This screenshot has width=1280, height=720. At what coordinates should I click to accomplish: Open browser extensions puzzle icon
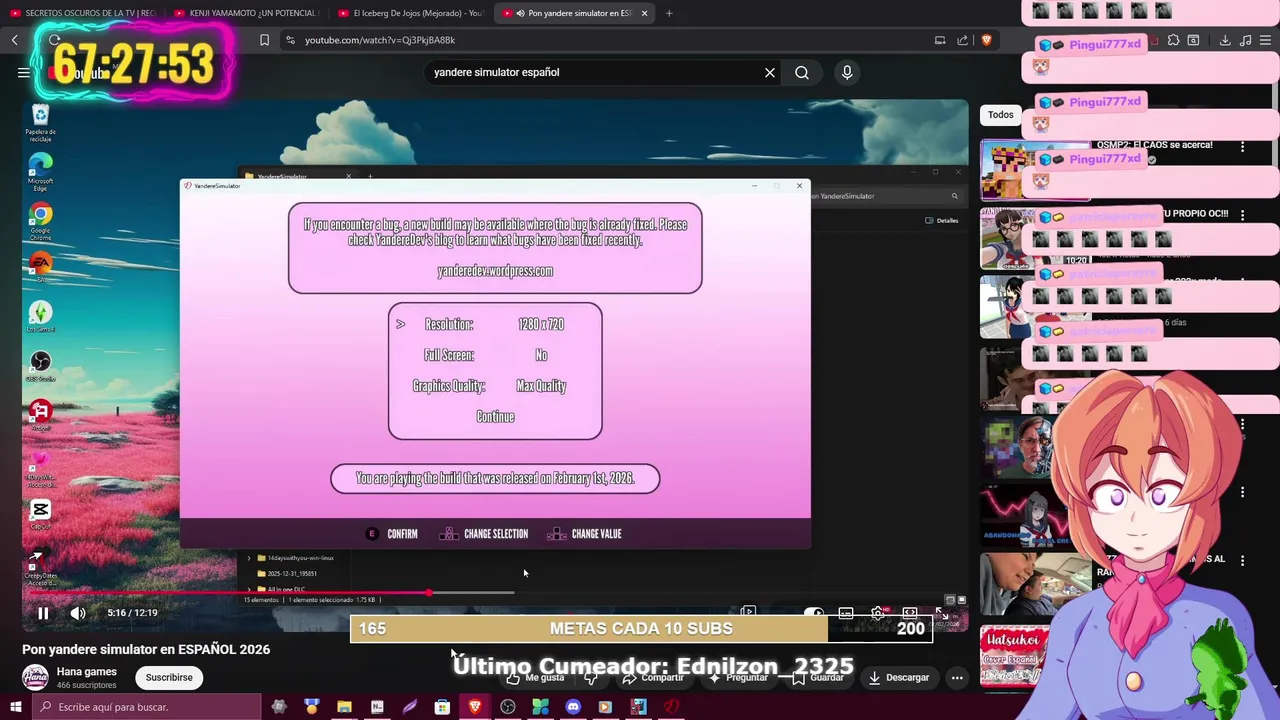[x=1174, y=40]
